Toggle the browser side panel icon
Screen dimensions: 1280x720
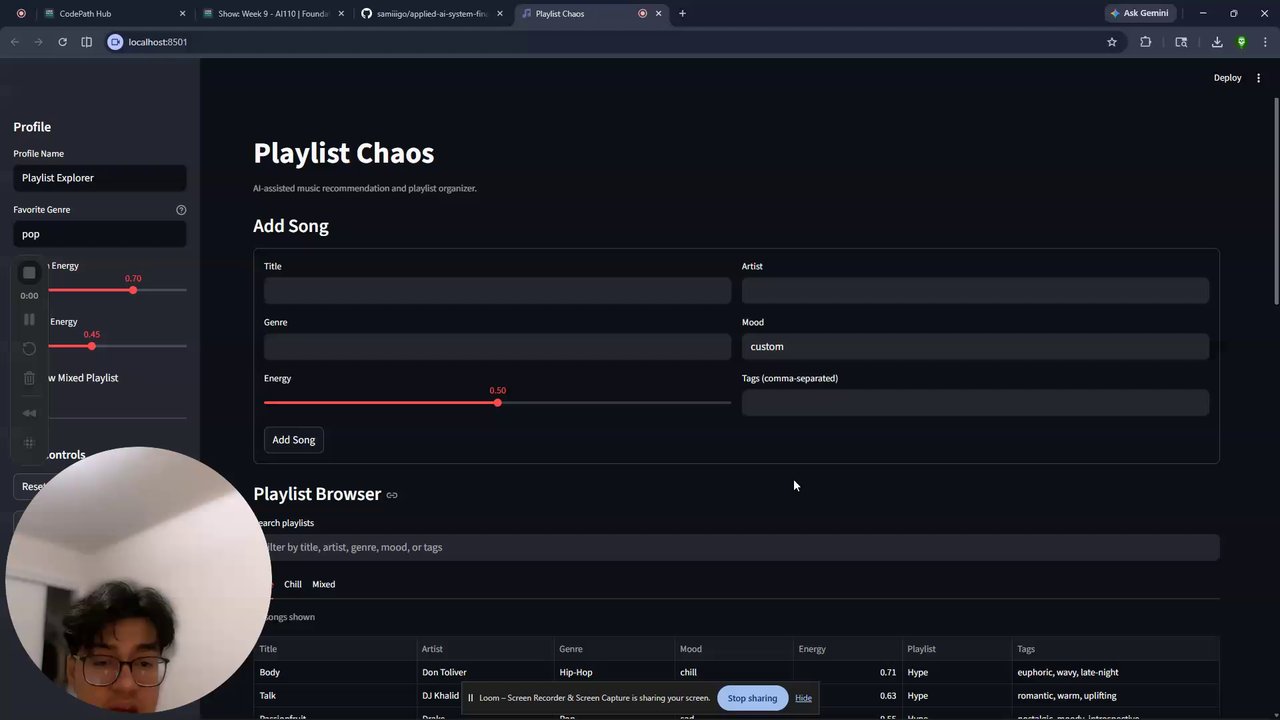coord(86,42)
